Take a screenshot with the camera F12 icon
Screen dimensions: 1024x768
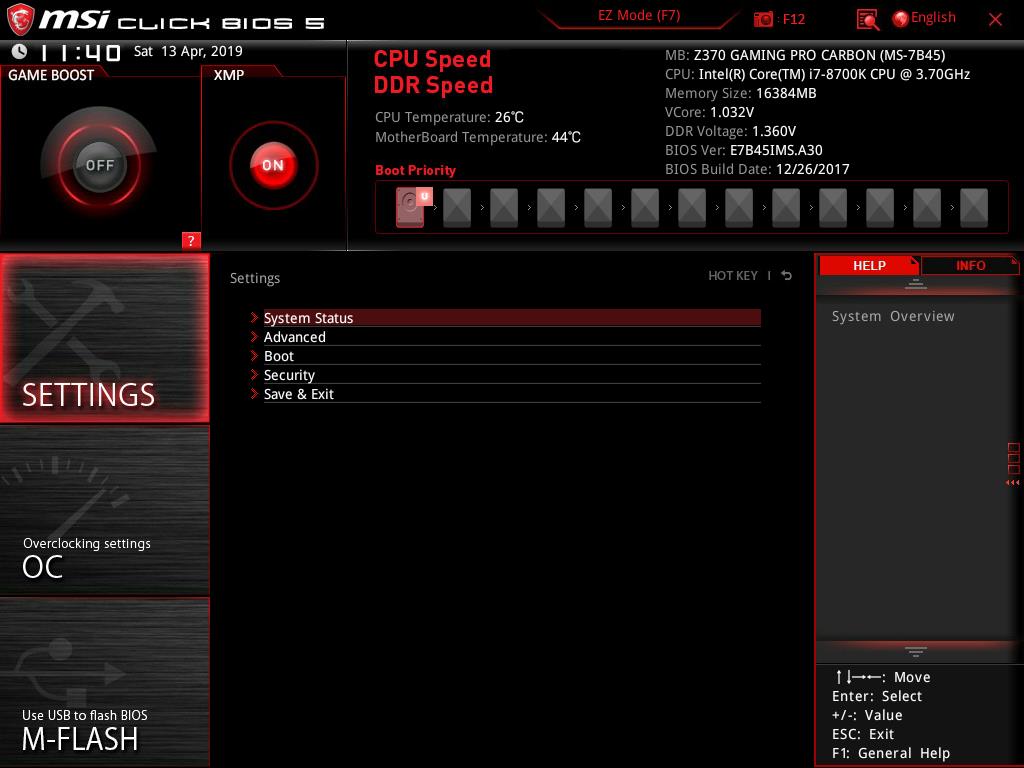click(x=763, y=19)
